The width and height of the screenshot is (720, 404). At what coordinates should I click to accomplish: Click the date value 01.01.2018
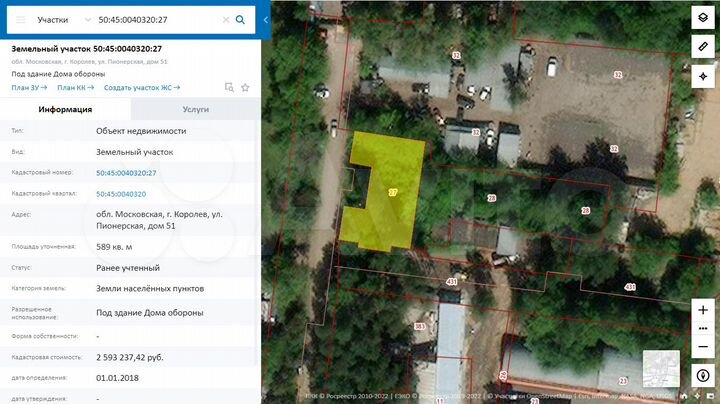tap(117, 378)
